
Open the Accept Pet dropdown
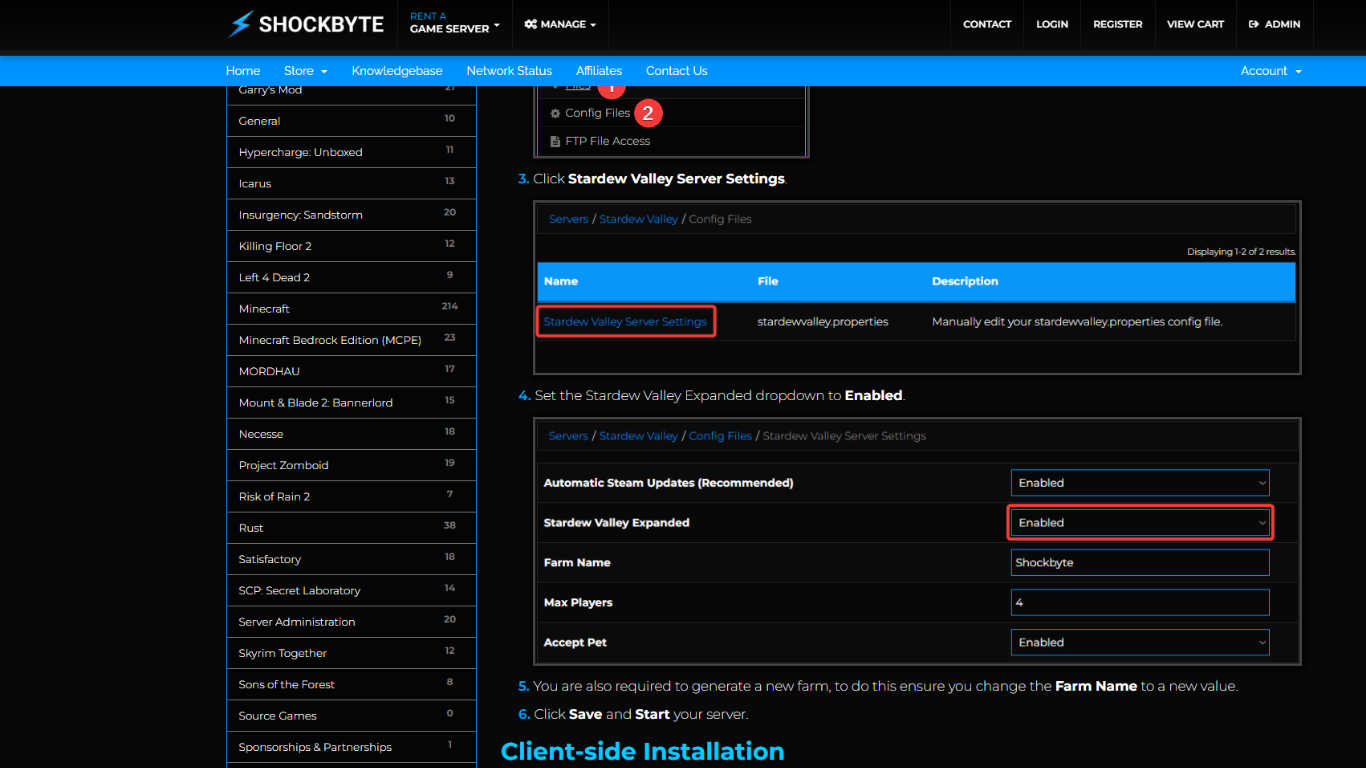(x=1140, y=643)
